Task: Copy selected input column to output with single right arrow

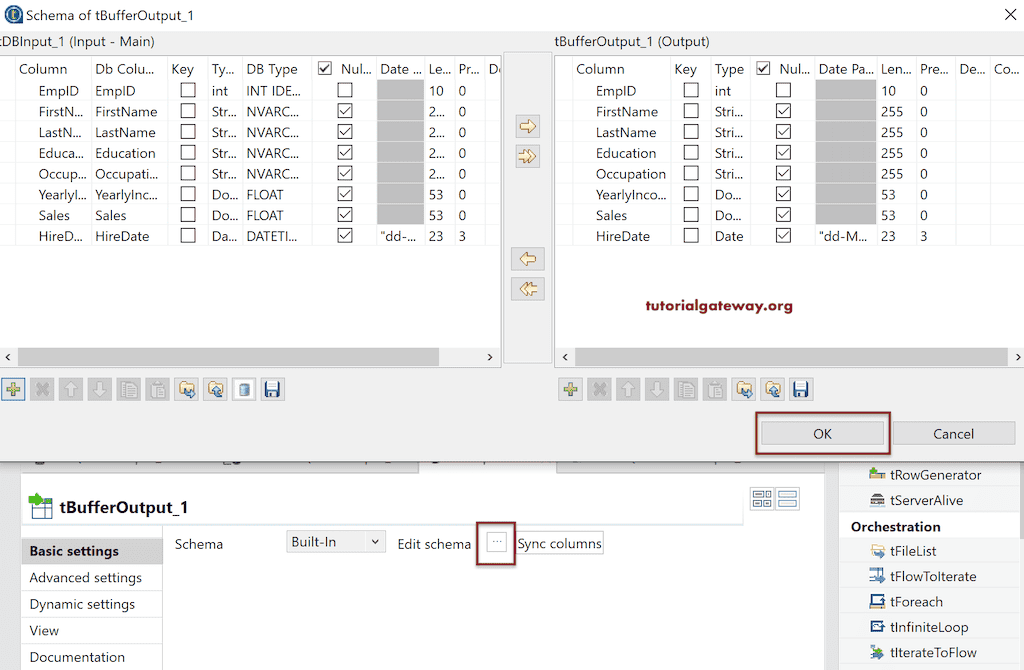Action: (x=527, y=126)
